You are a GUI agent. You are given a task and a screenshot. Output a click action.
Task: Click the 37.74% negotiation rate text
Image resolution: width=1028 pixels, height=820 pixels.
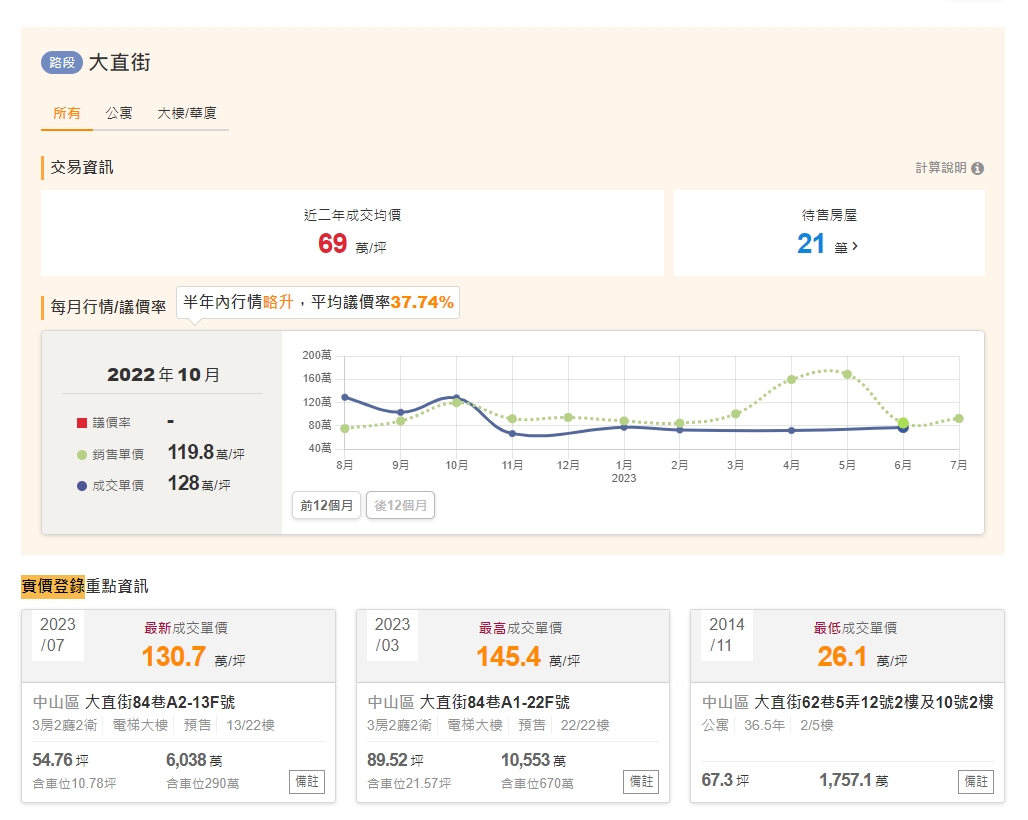point(422,302)
